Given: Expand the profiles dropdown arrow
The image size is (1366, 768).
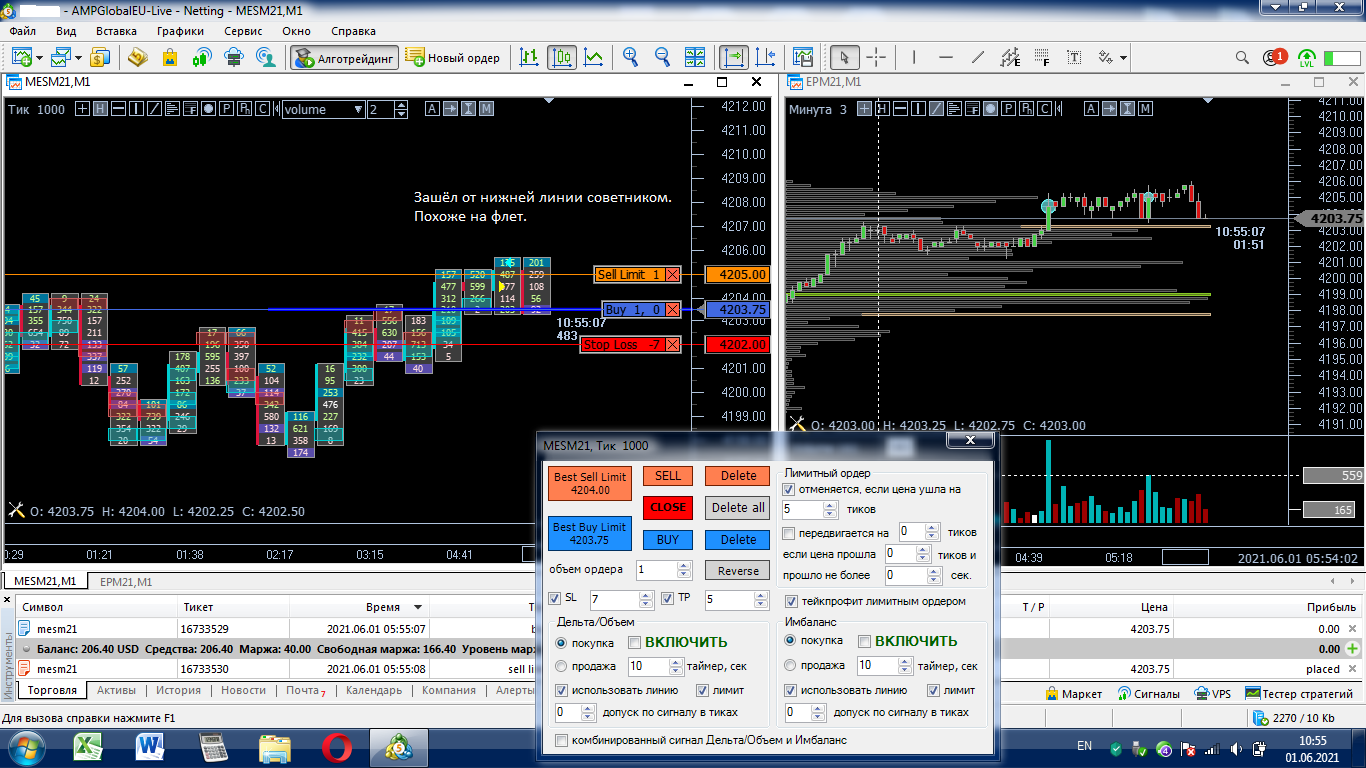Looking at the screenshot, I should (x=76, y=58).
